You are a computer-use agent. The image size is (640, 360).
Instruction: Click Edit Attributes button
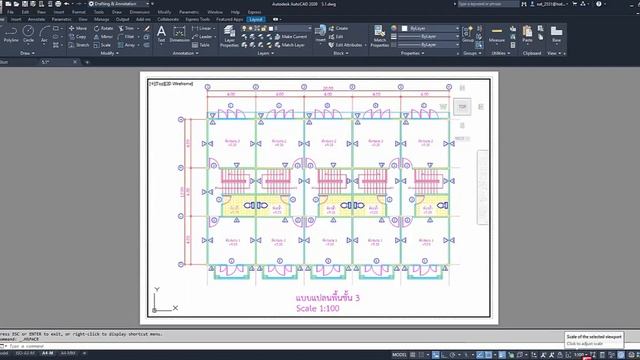345,45
